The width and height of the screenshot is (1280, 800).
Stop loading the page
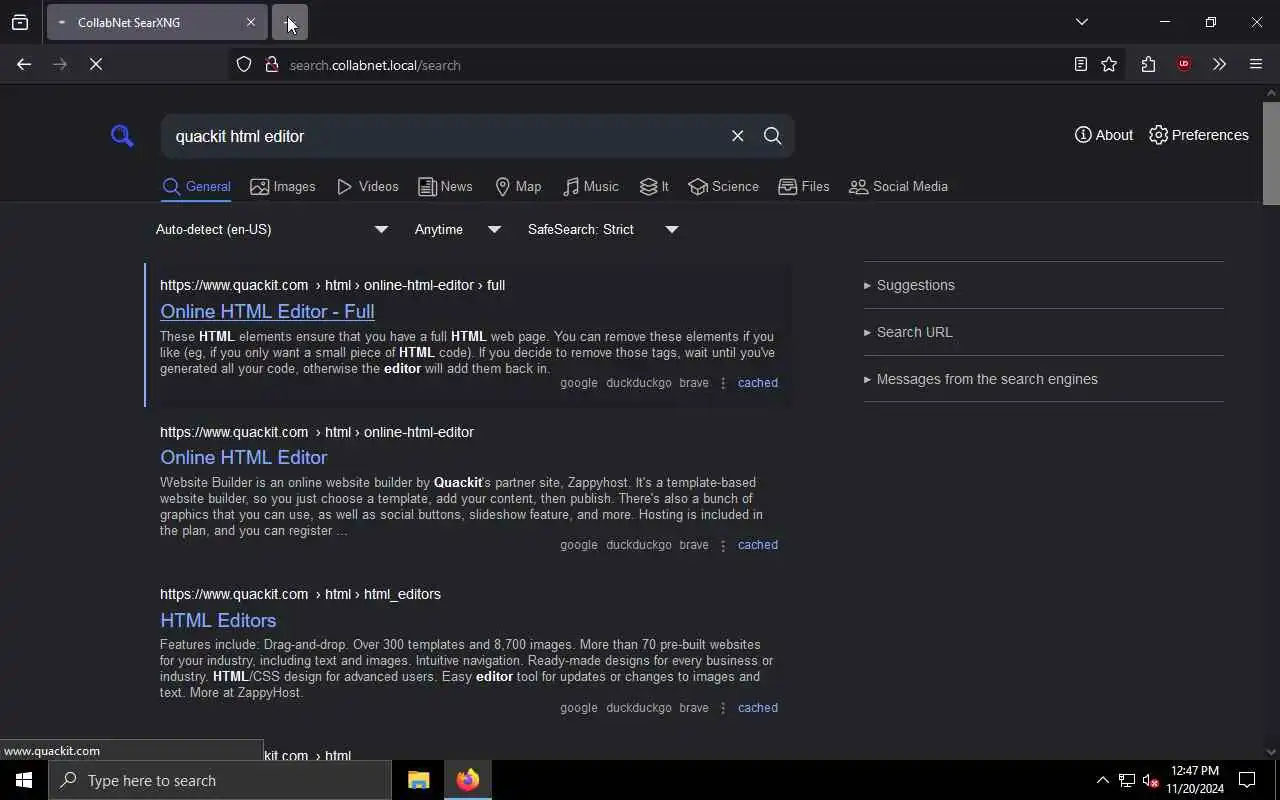(96, 64)
